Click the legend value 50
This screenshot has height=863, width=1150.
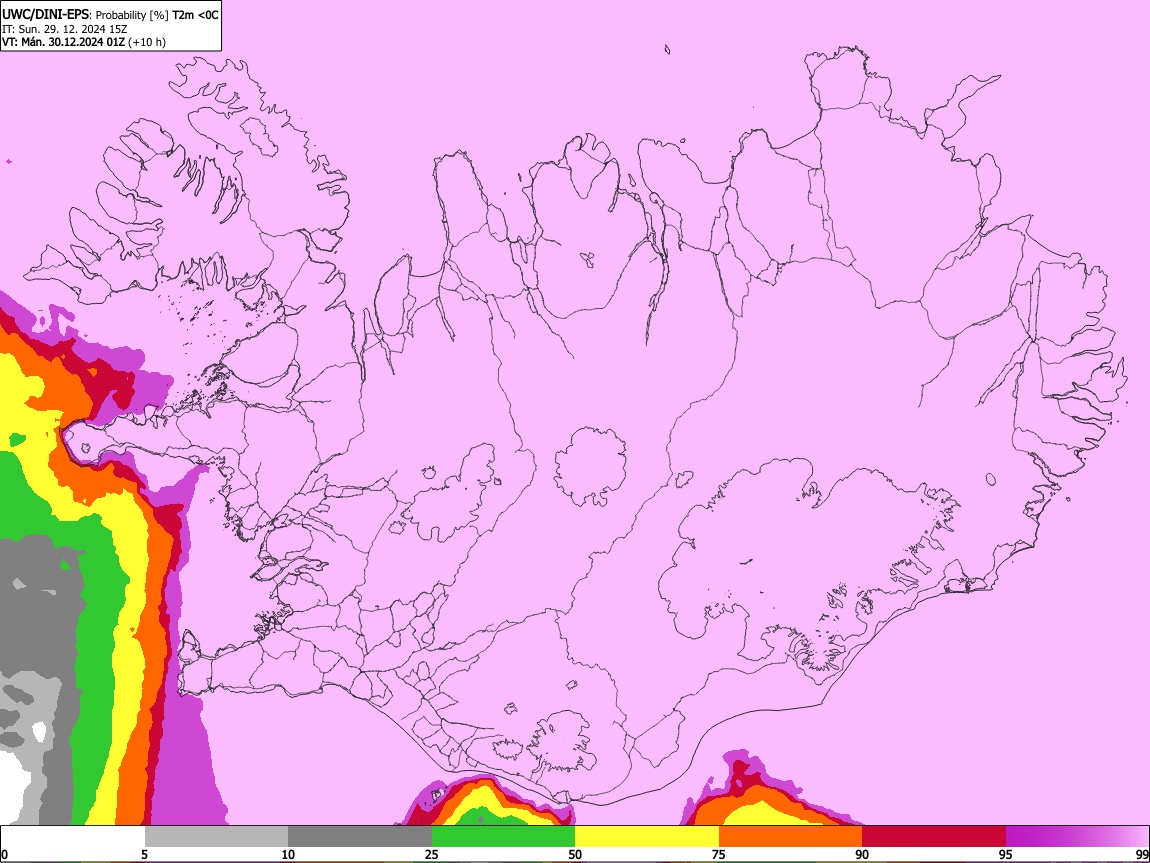[x=575, y=854]
